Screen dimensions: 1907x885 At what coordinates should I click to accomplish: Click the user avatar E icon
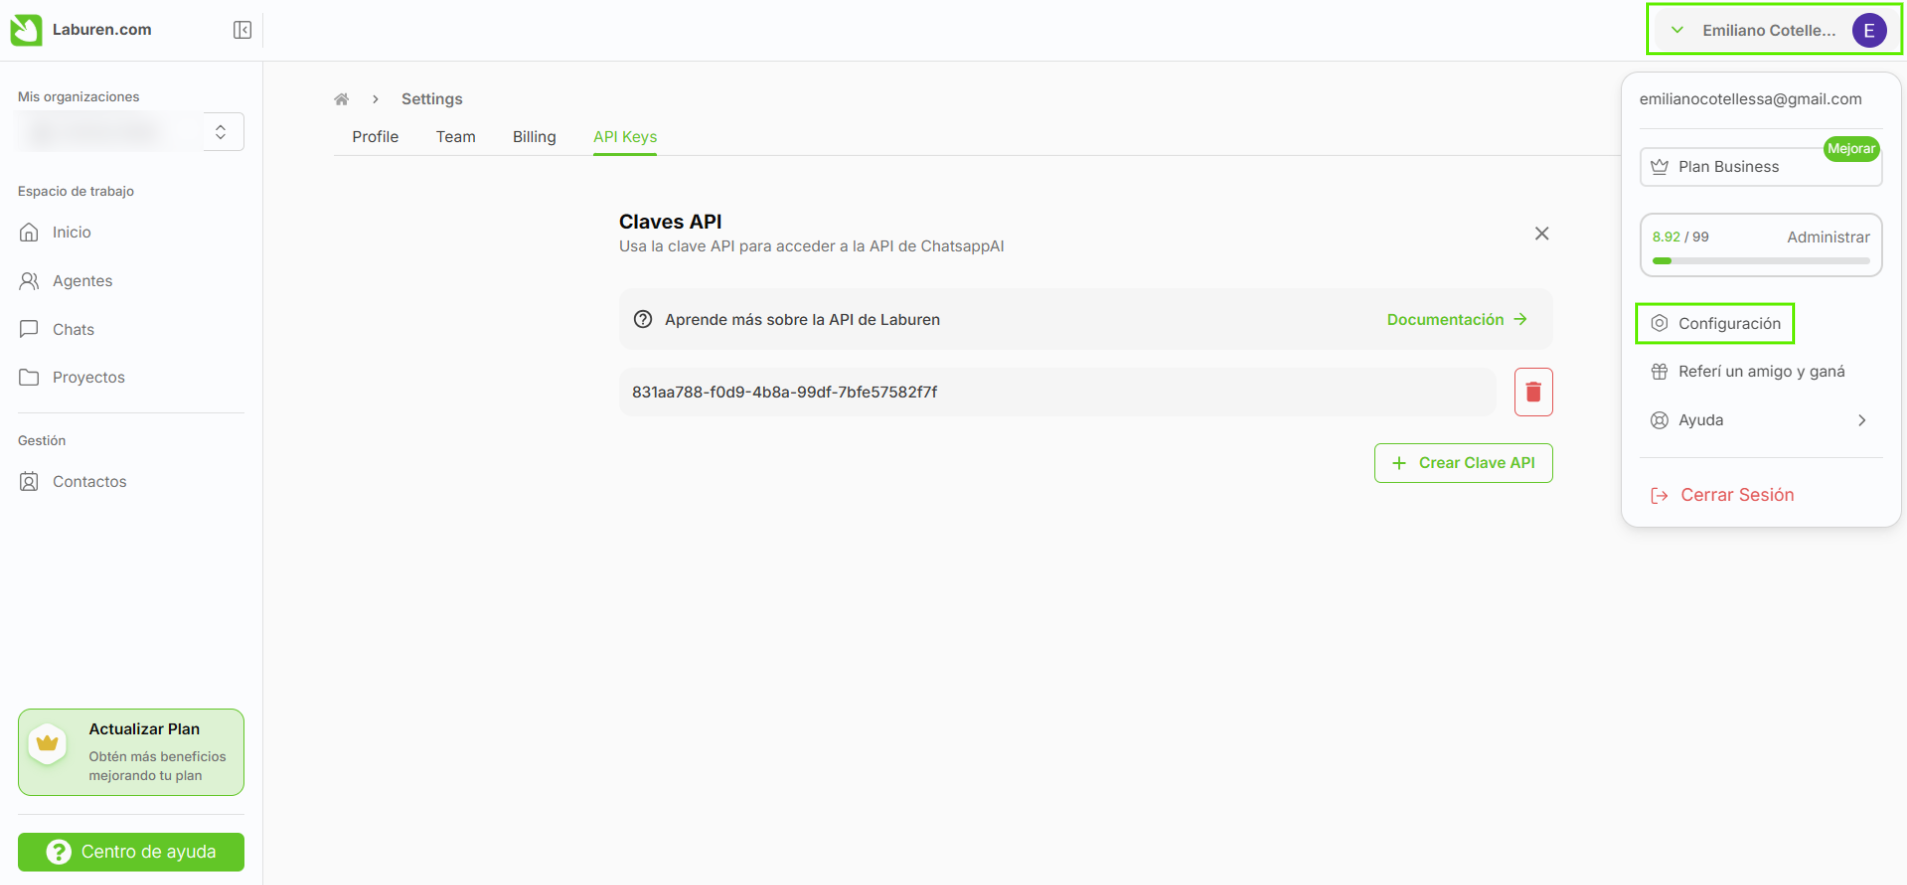pyautogui.click(x=1868, y=30)
